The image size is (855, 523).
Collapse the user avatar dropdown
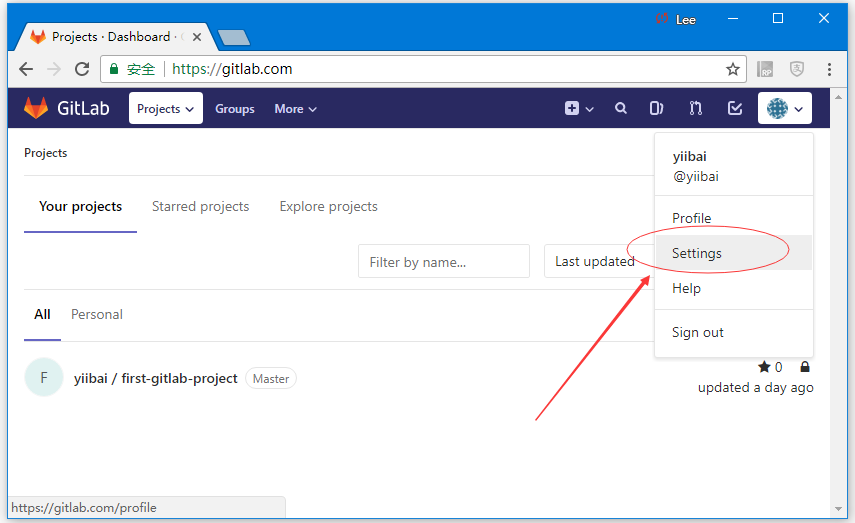784,109
